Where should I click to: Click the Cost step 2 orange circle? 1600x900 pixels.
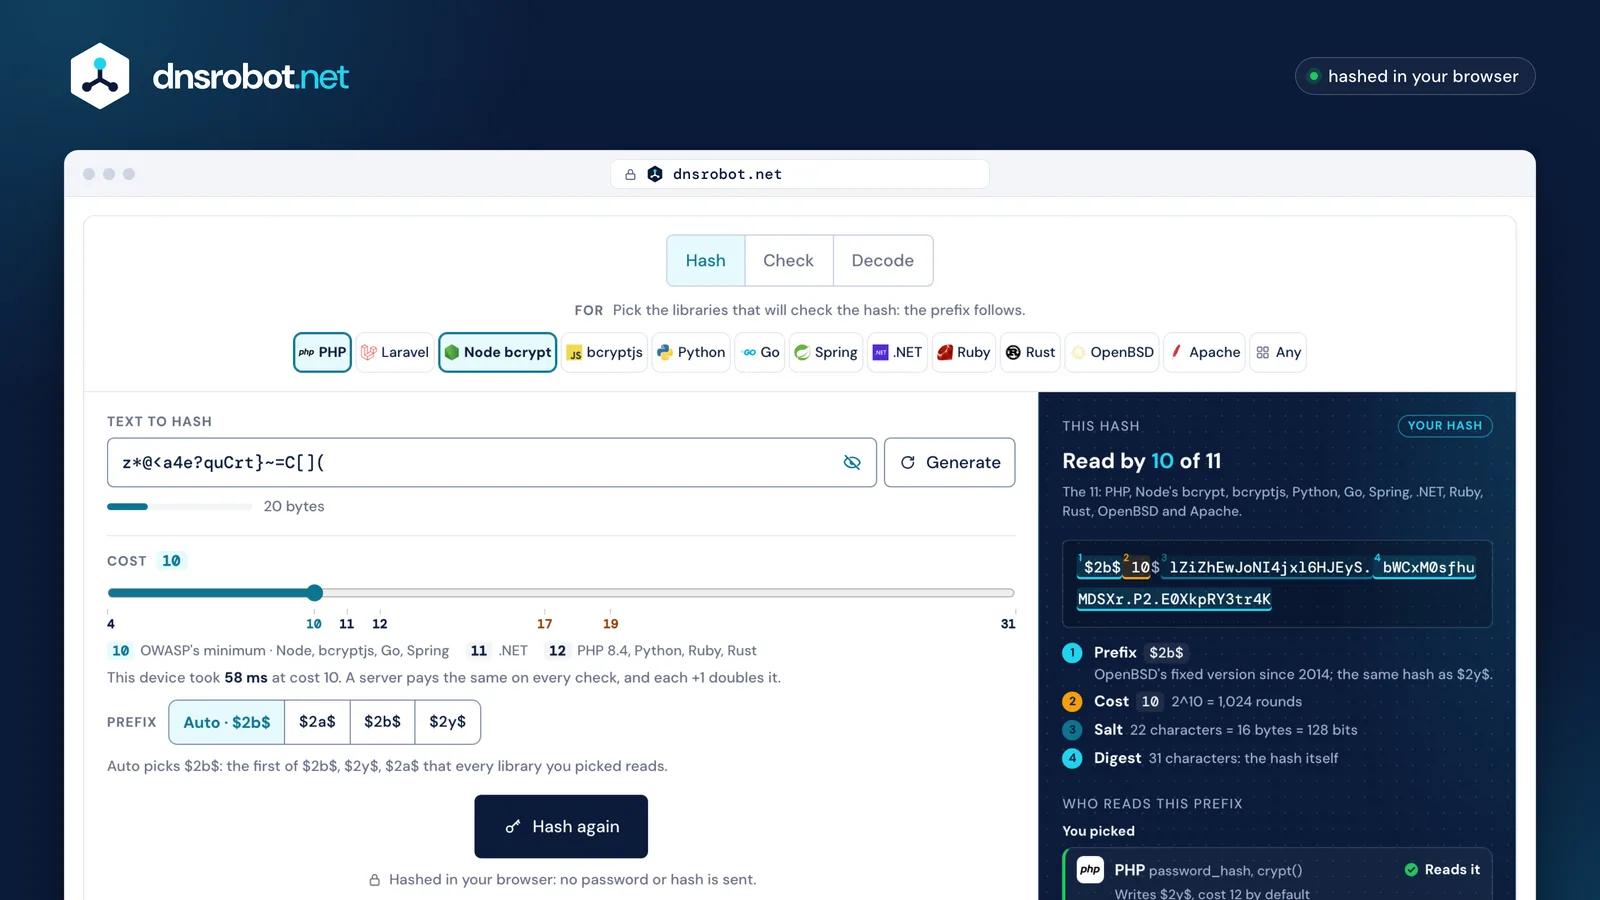[x=1072, y=702]
